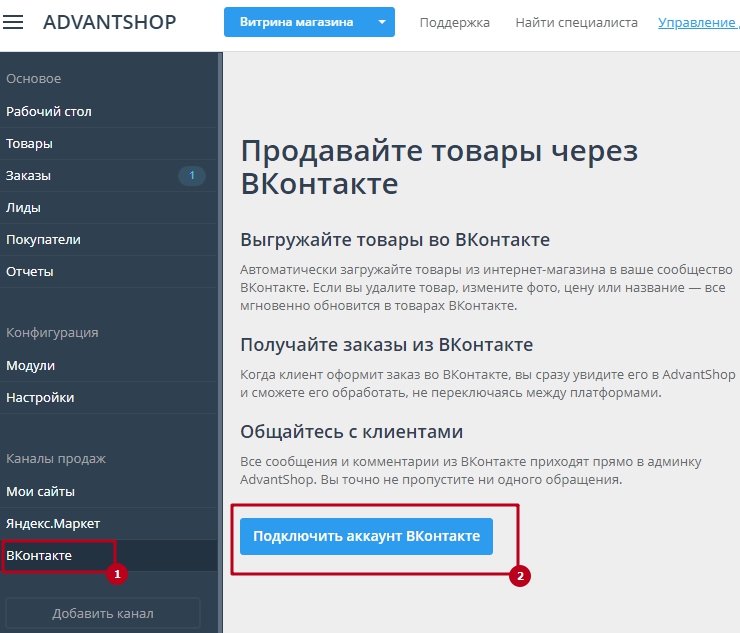Select the Мои сайты sales channel
Image resolution: width=740 pixels, height=633 pixels.
coord(109,492)
